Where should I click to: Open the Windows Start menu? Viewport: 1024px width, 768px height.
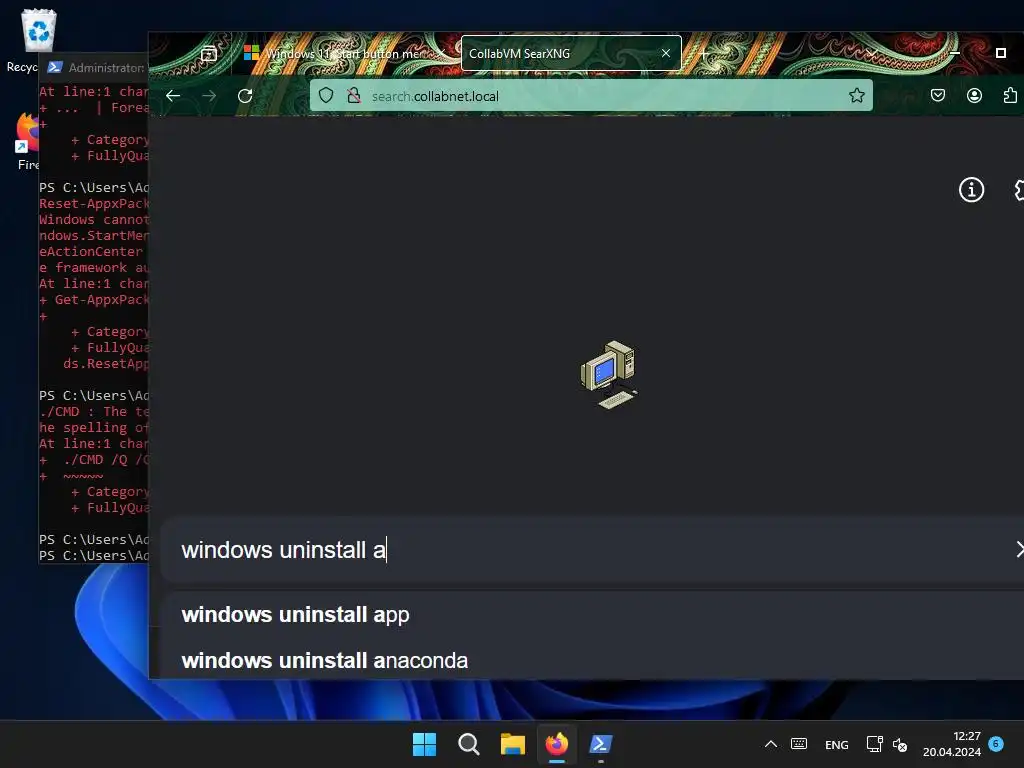424,744
